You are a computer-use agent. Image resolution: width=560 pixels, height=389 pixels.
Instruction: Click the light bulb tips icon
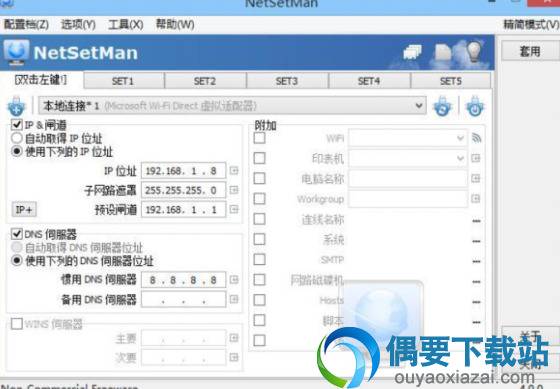coord(474,52)
